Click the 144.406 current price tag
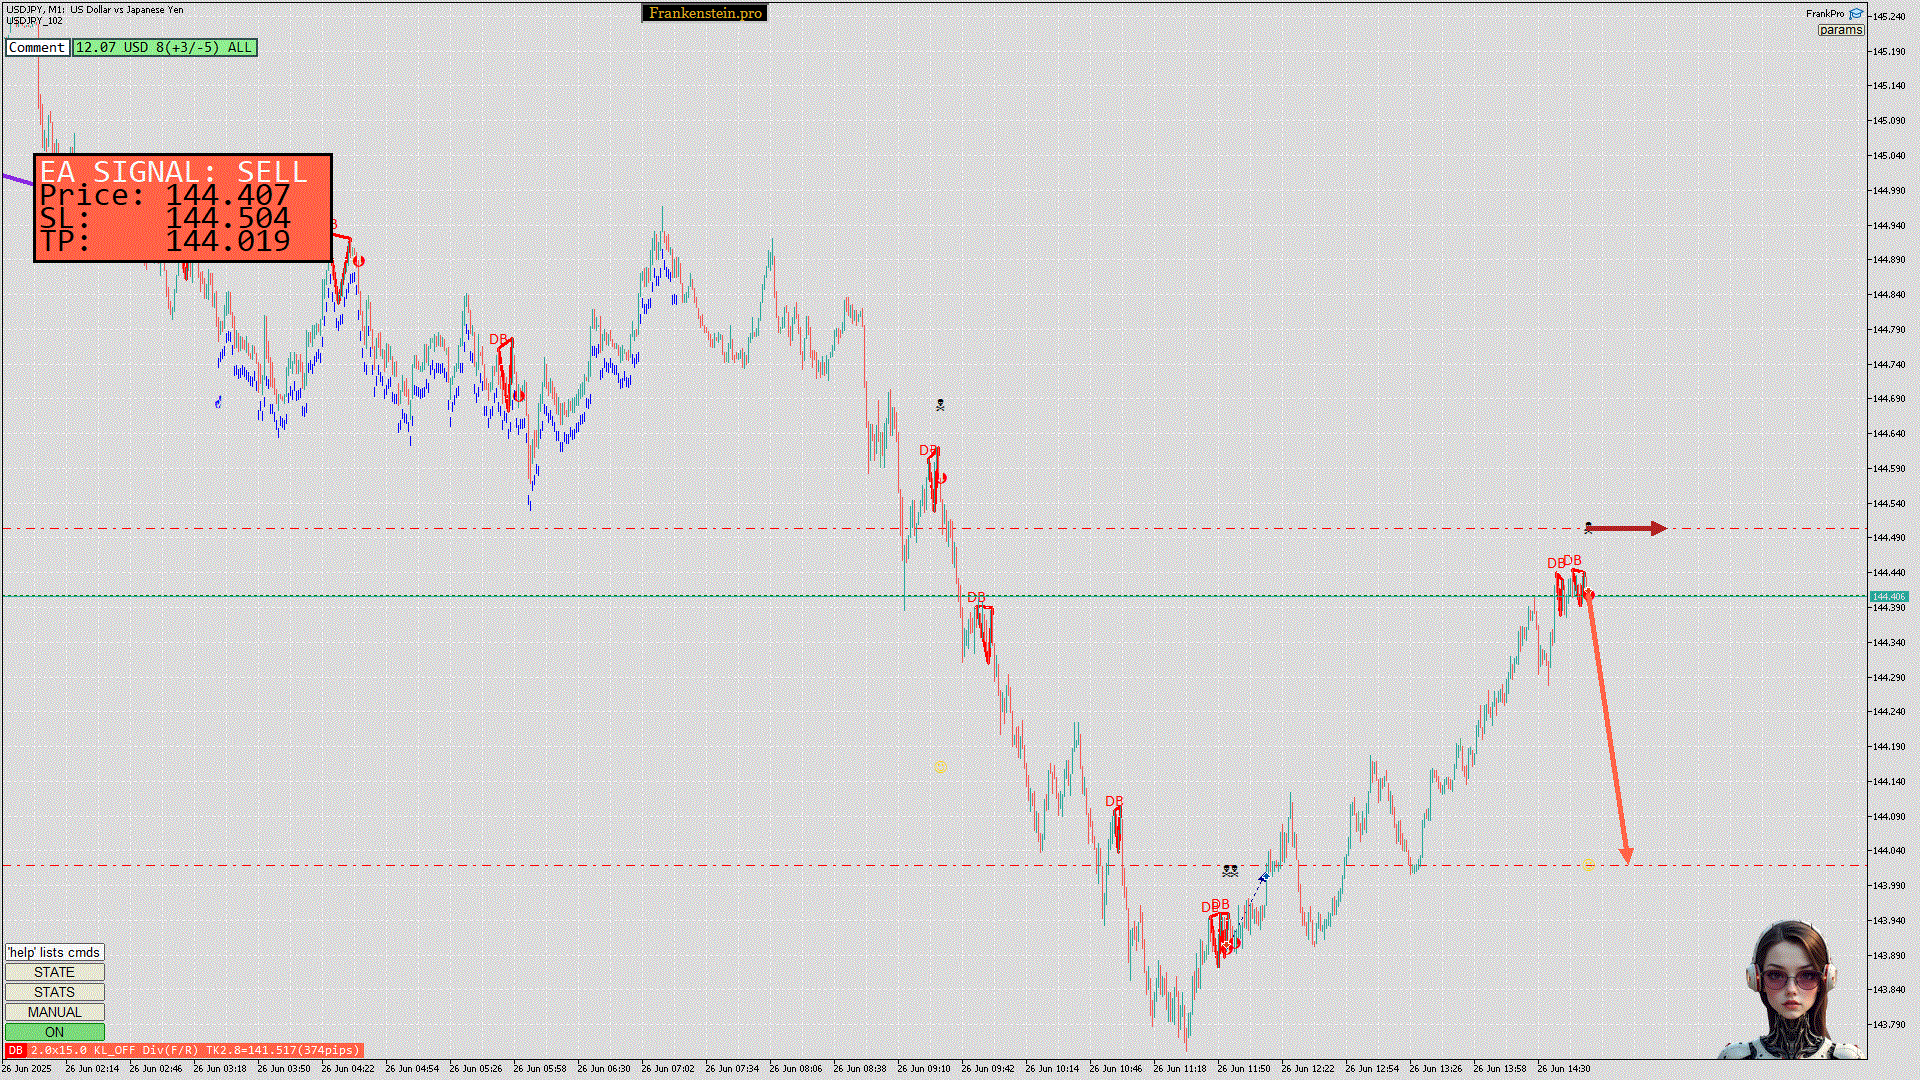This screenshot has width=1920, height=1080. 1888,596
